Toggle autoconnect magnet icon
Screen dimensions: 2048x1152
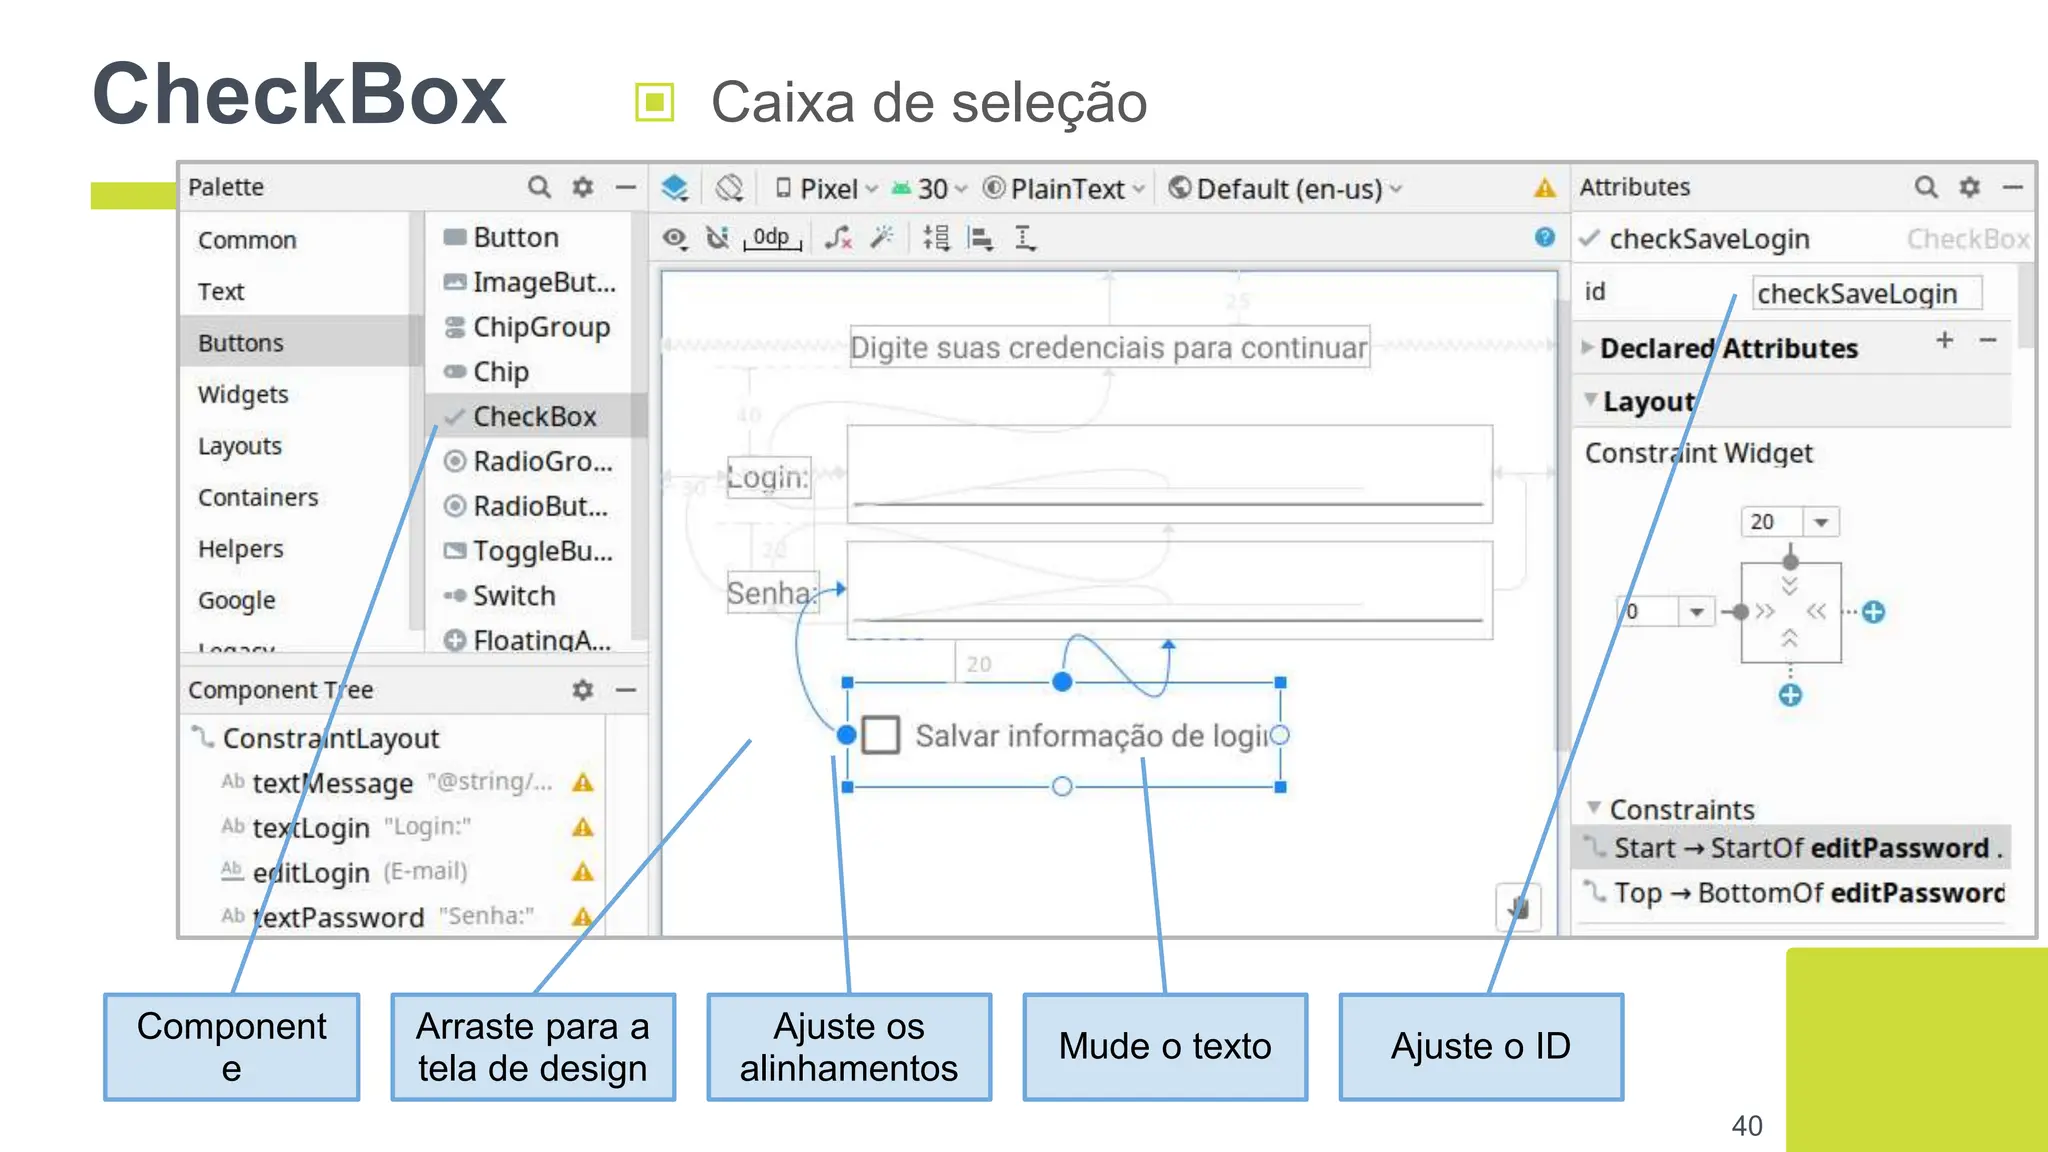[717, 238]
